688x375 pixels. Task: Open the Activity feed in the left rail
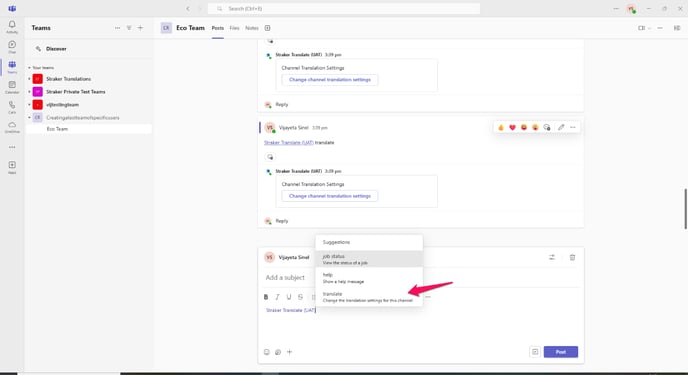tap(12, 27)
